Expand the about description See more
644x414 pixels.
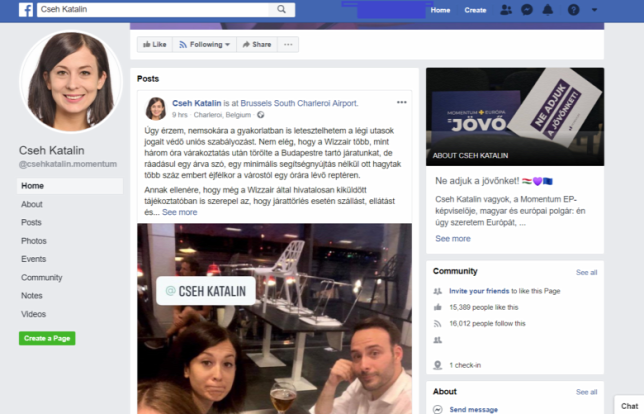pyautogui.click(x=453, y=239)
